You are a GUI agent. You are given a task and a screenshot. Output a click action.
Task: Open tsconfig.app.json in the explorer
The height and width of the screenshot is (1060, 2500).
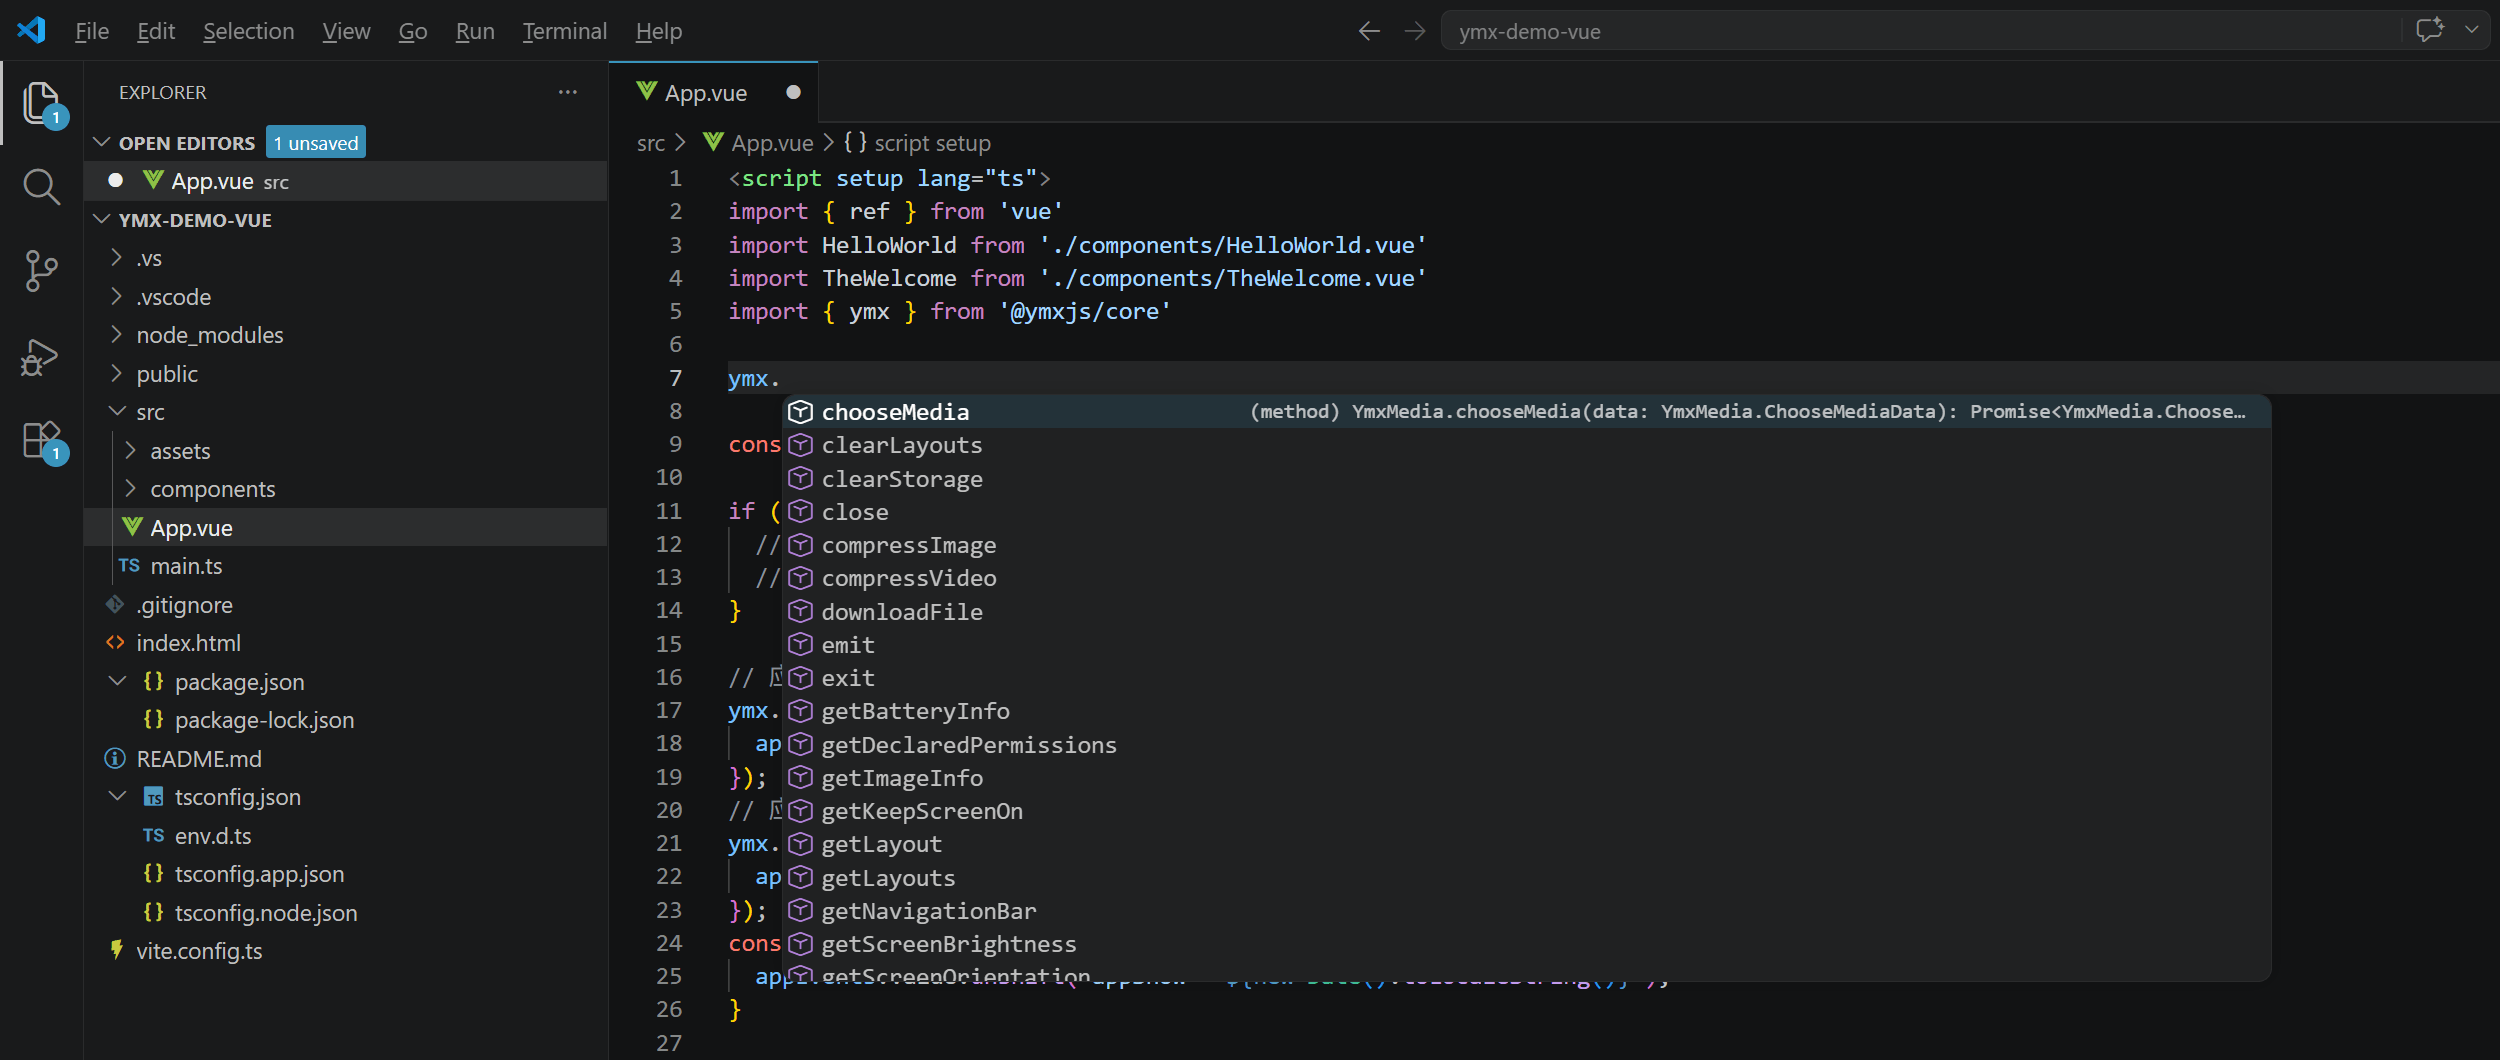point(346,874)
